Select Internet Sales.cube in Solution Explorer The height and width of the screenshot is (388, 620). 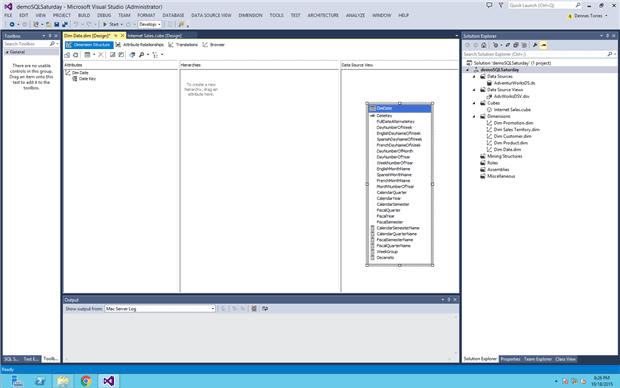(x=512, y=110)
